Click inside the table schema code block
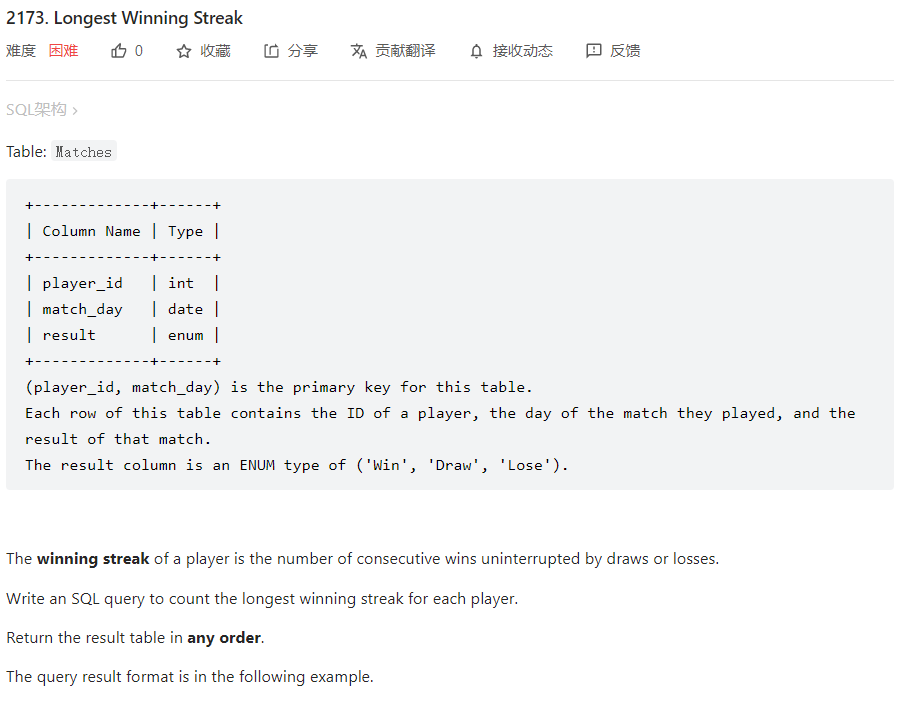This screenshot has width=899, height=717. tap(449, 334)
